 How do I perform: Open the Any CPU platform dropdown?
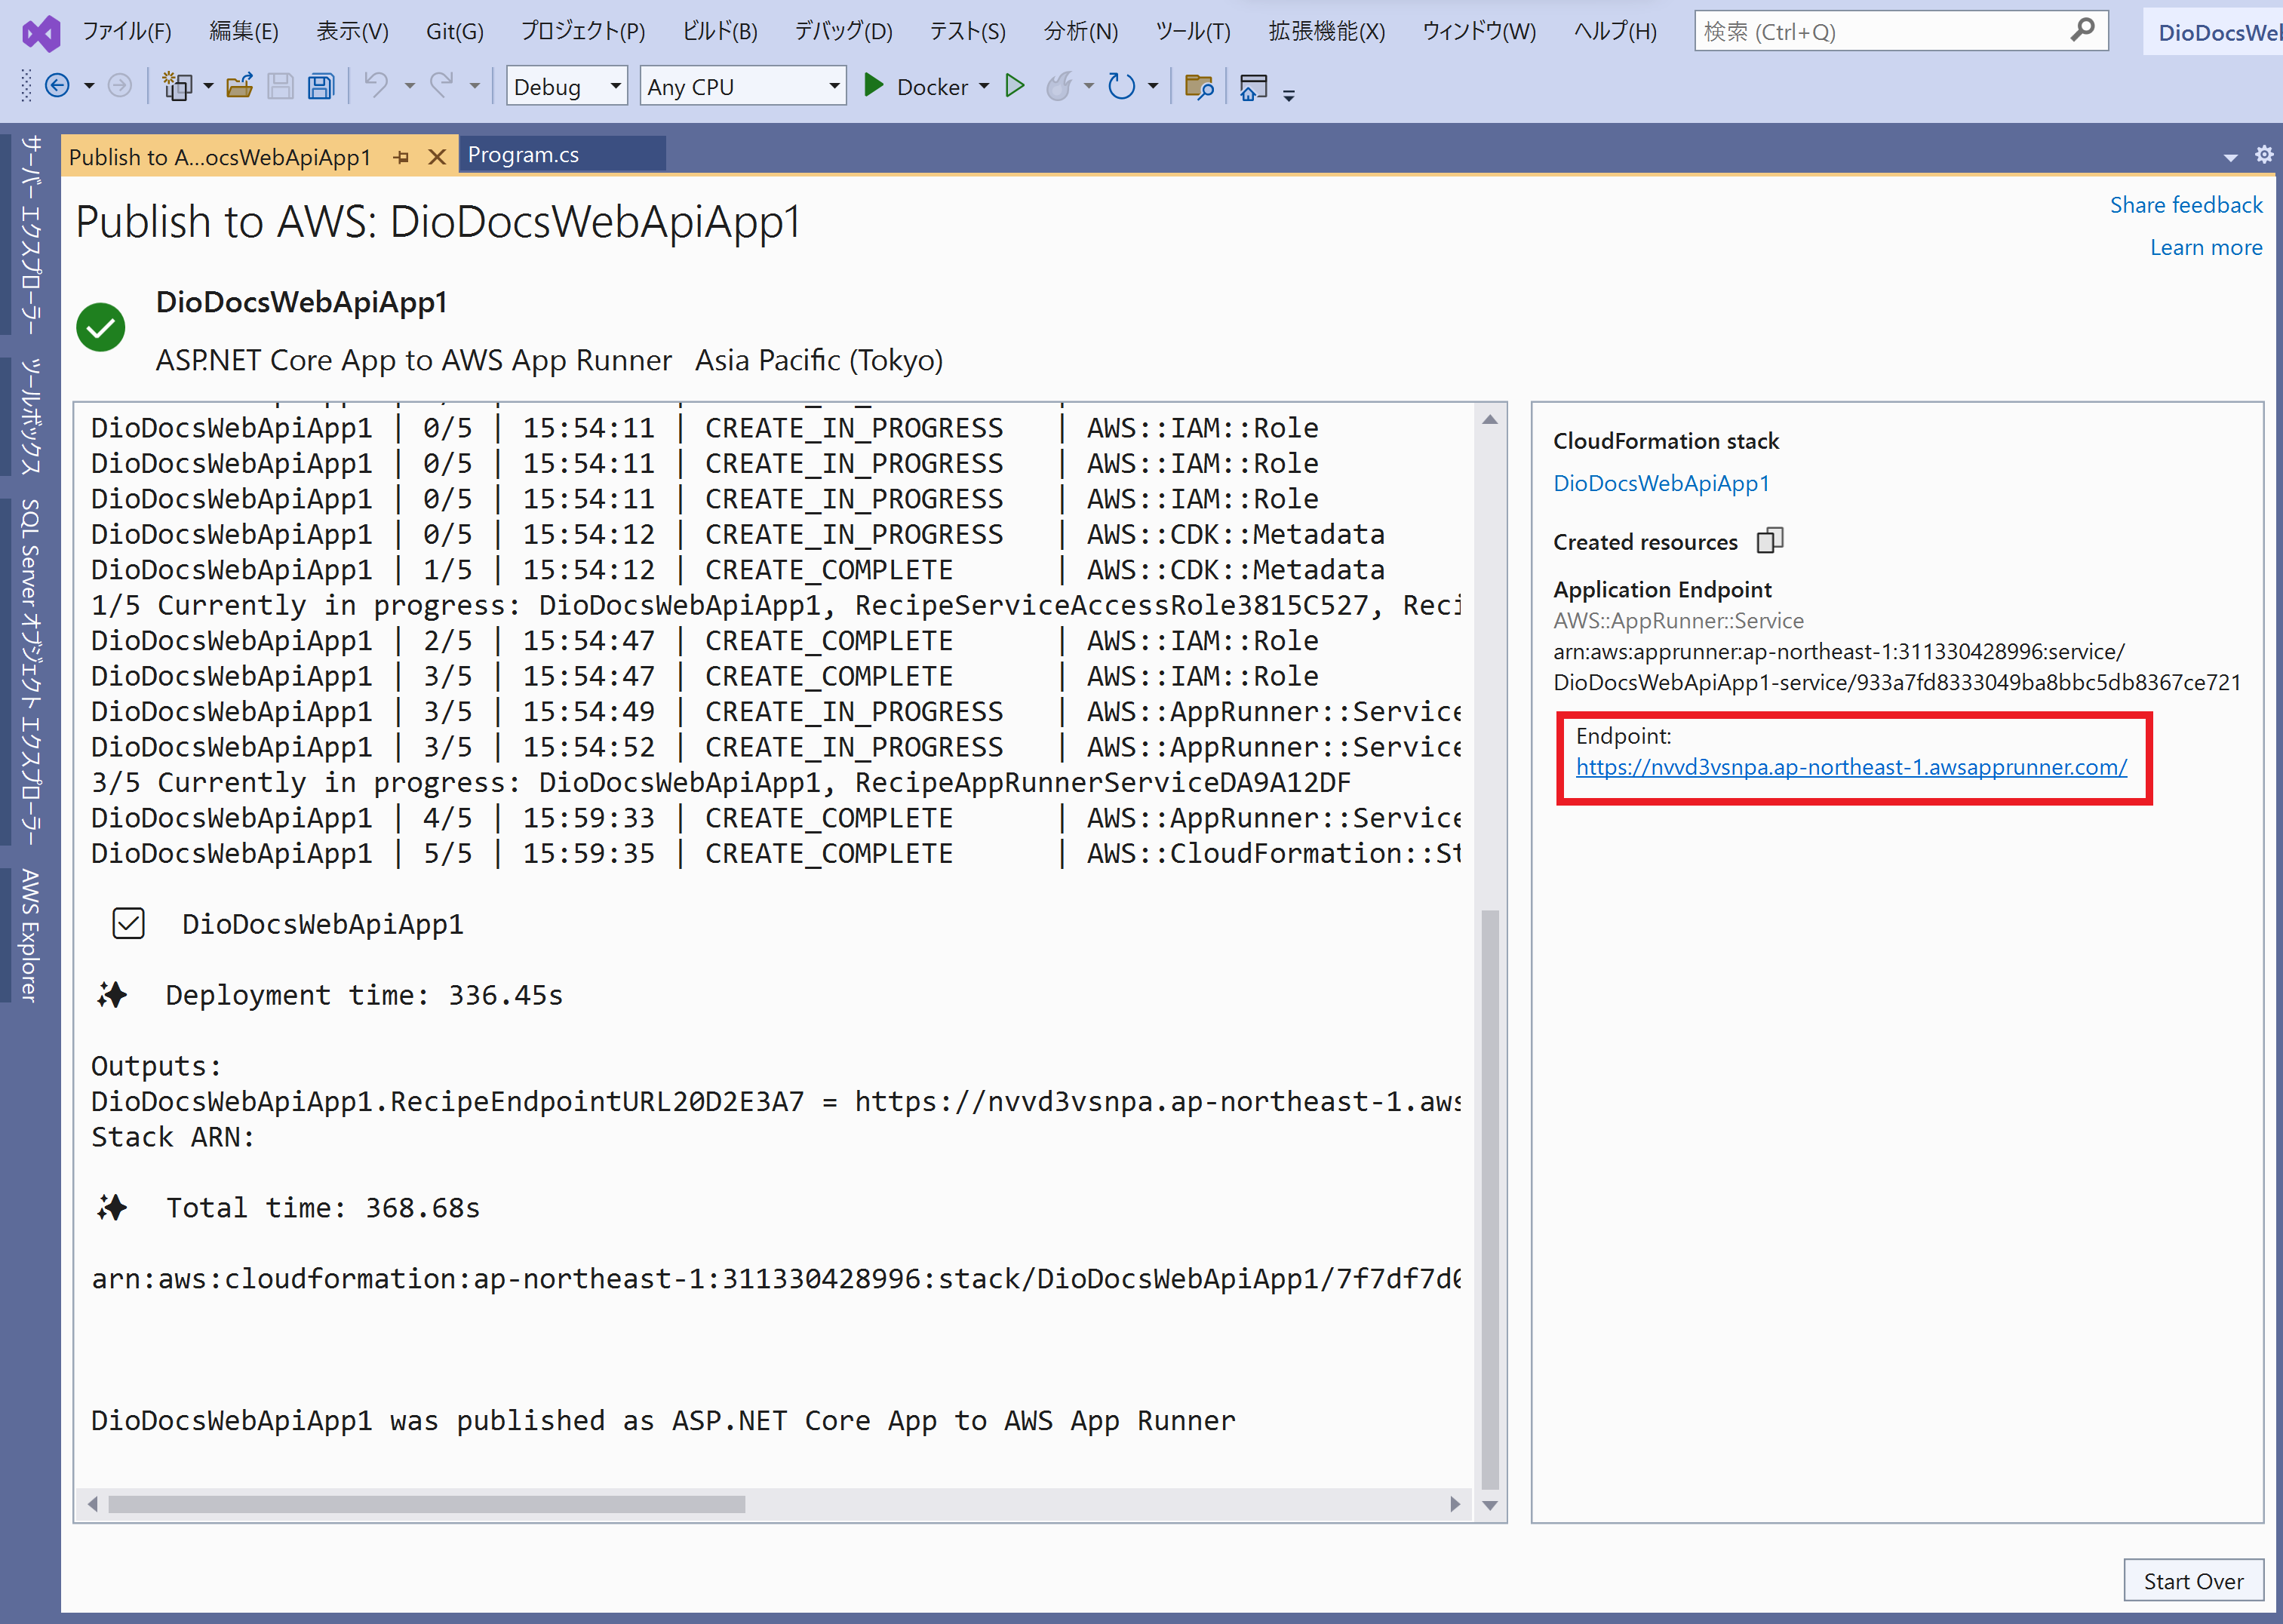click(x=743, y=87)
